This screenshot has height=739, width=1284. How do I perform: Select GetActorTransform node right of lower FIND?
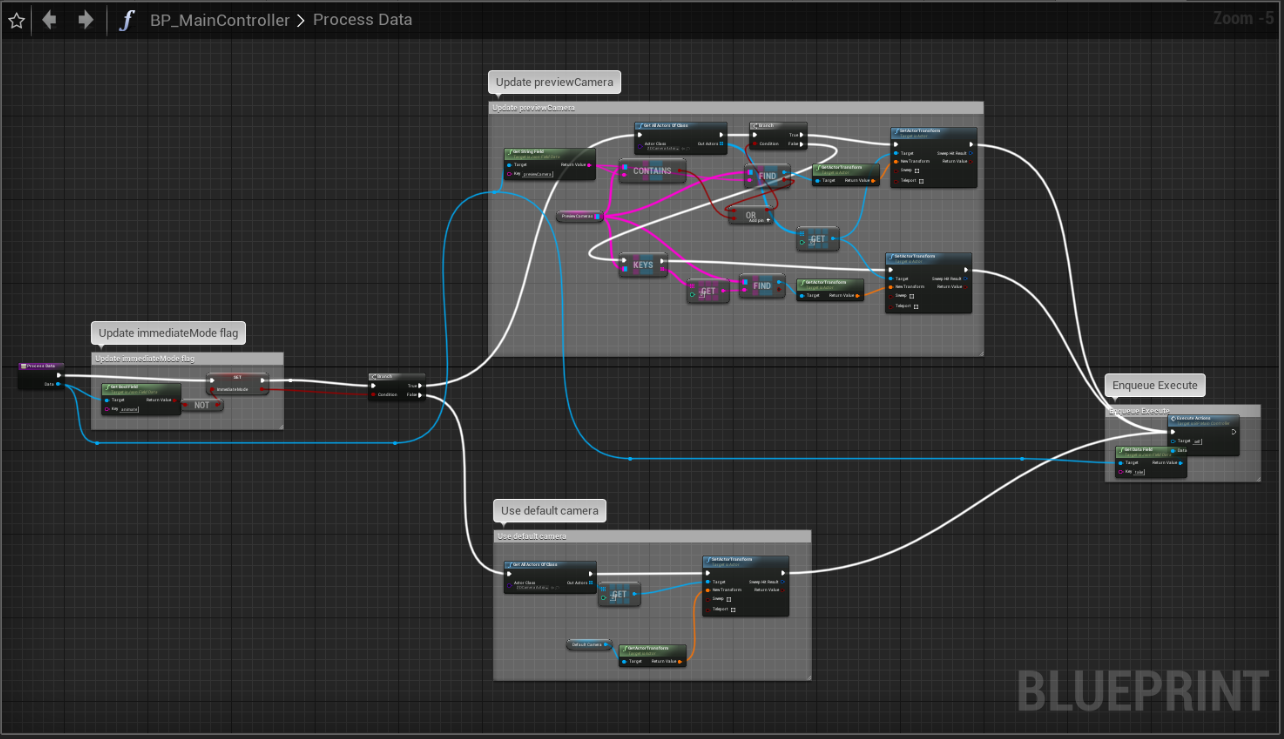[x=829, y=289]
